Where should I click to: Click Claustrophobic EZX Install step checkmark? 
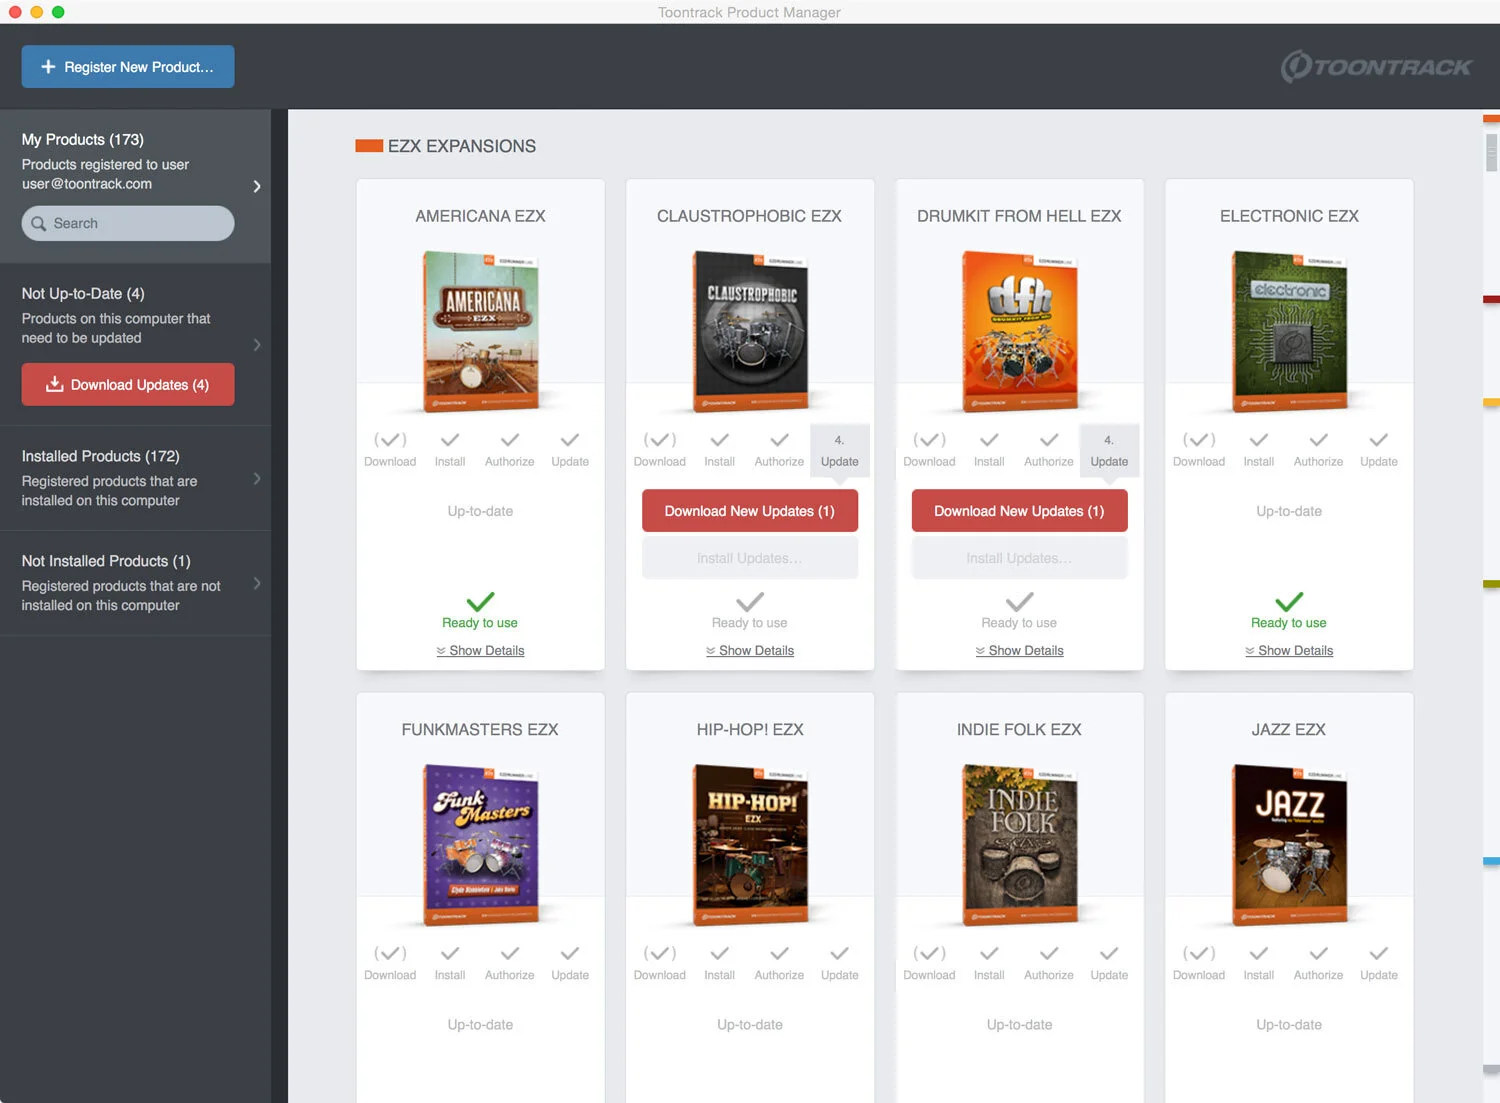pos(720,440)
